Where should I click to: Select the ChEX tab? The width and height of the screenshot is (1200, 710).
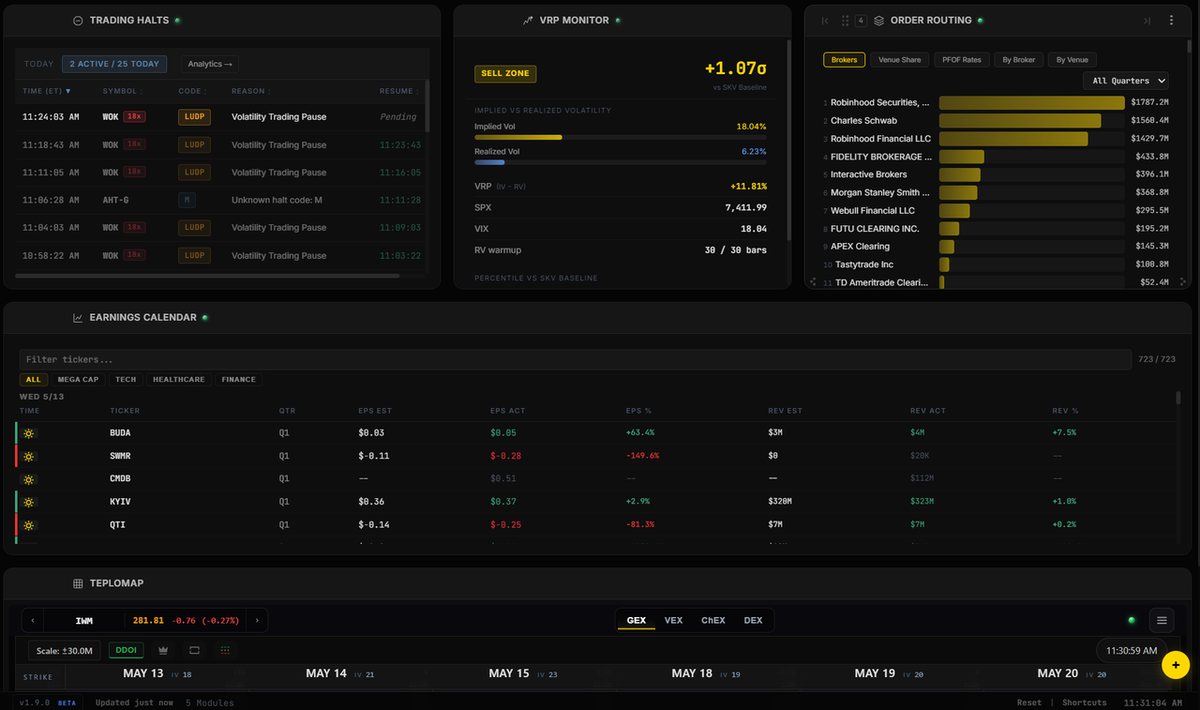(x=713, y=621)
